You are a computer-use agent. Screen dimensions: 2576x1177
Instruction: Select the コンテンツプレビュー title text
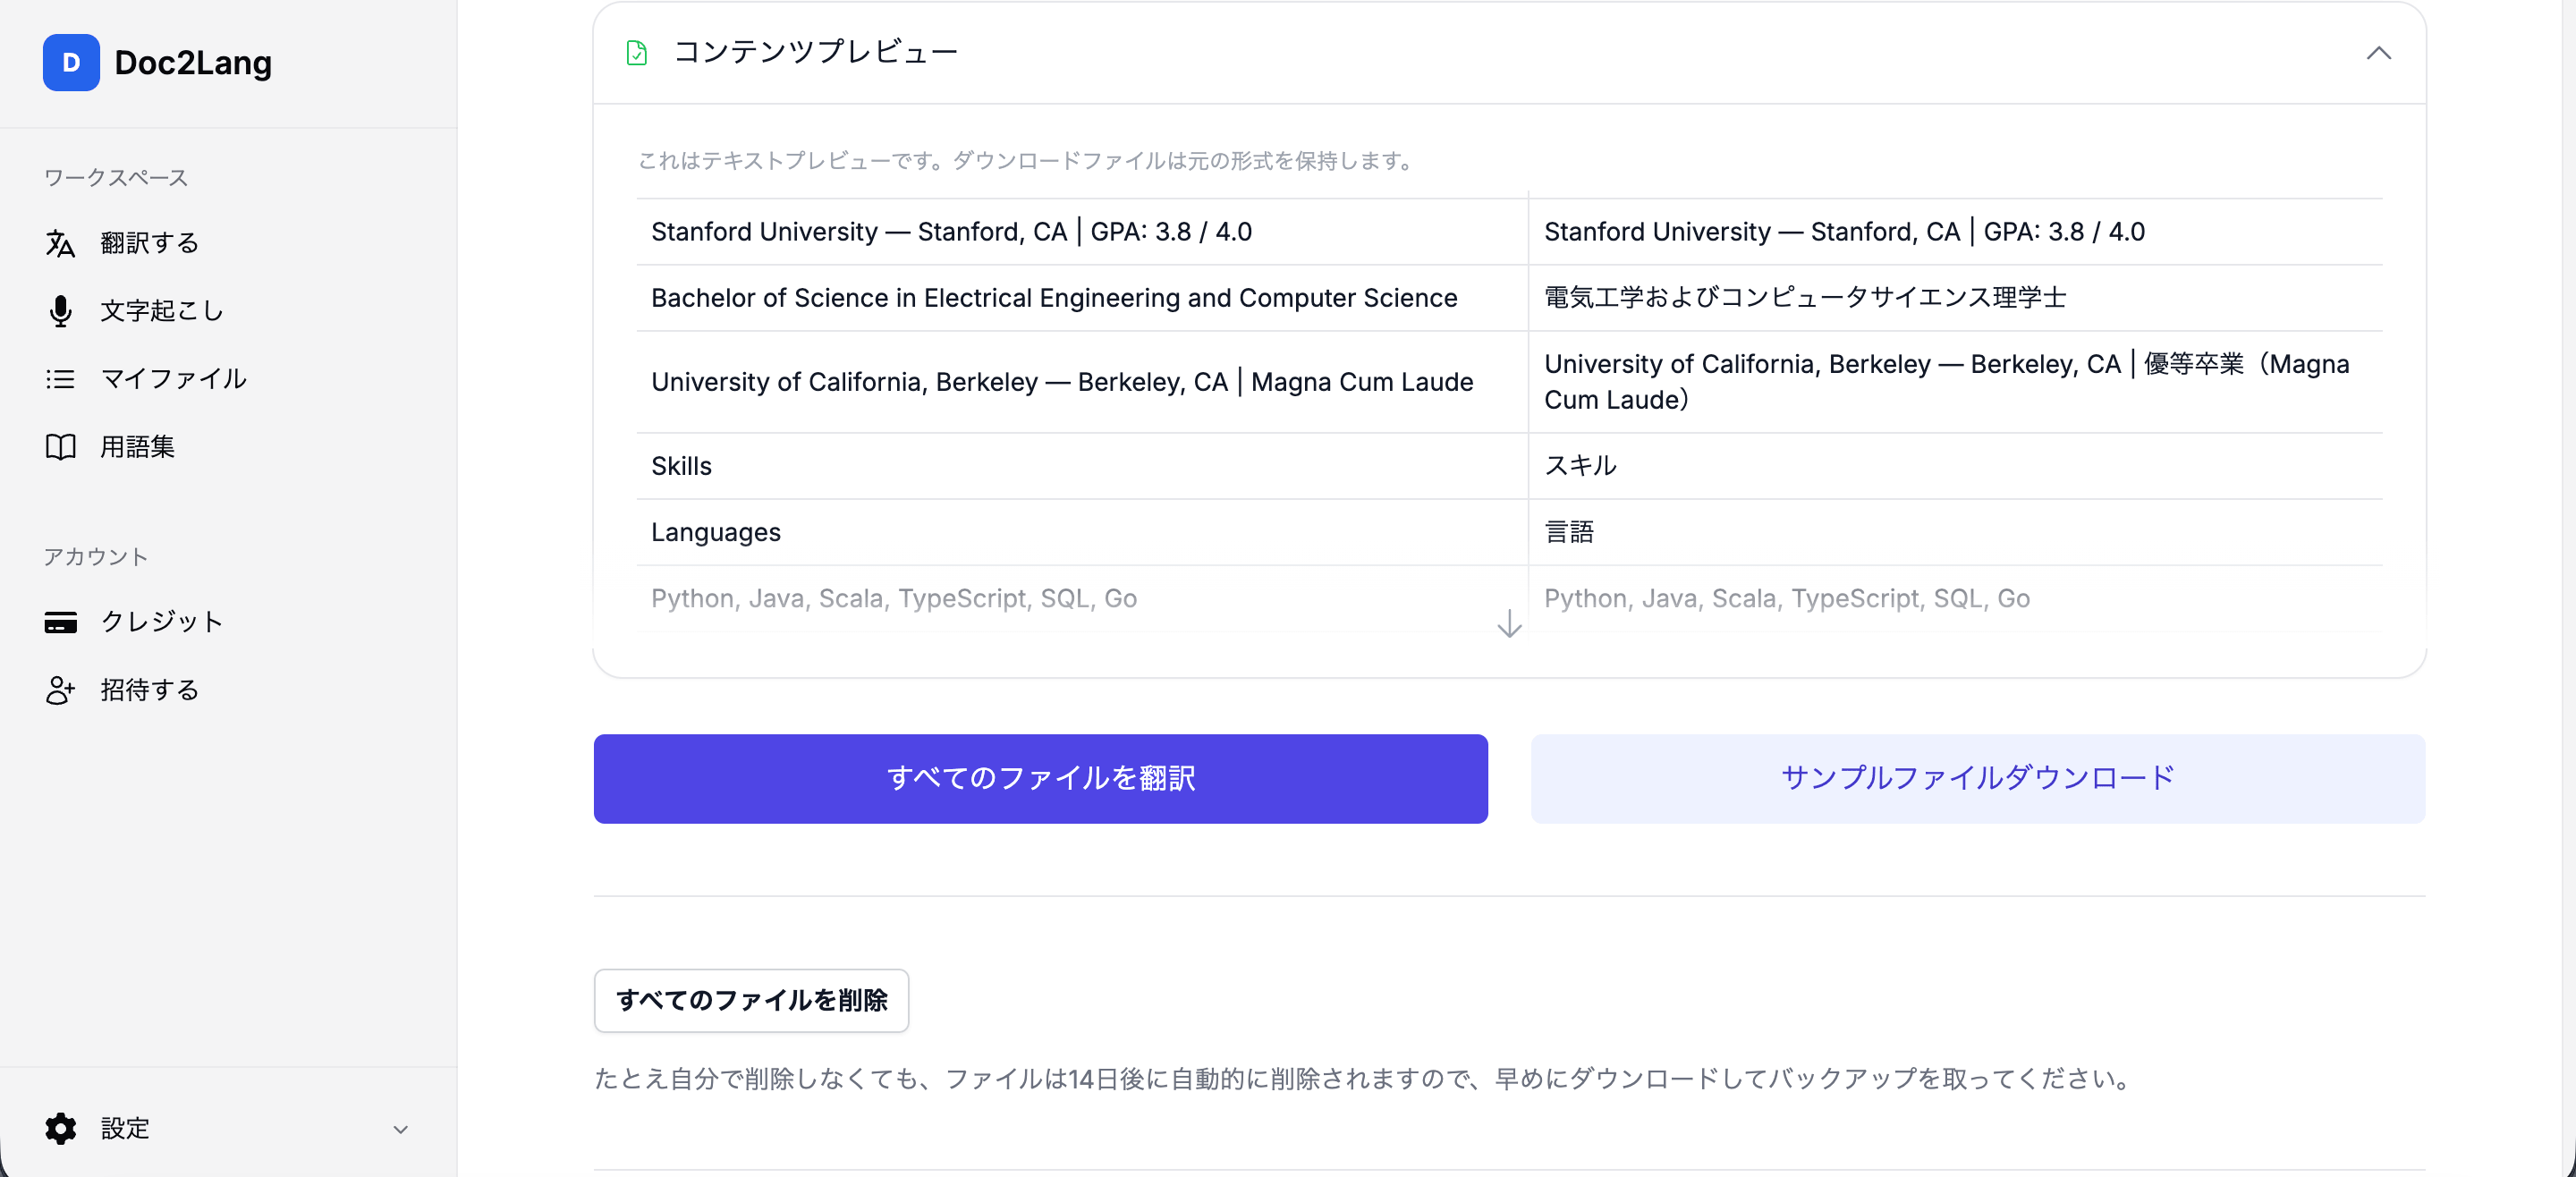coord(815,52)
